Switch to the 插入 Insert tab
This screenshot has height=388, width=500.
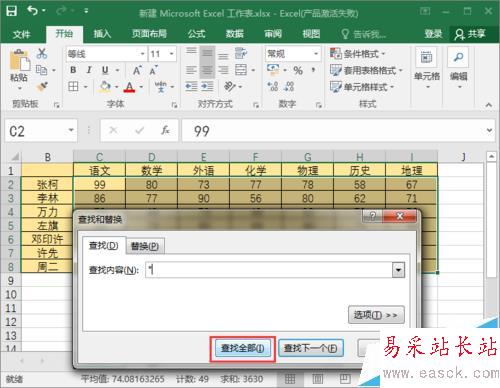tap(102, 34)
